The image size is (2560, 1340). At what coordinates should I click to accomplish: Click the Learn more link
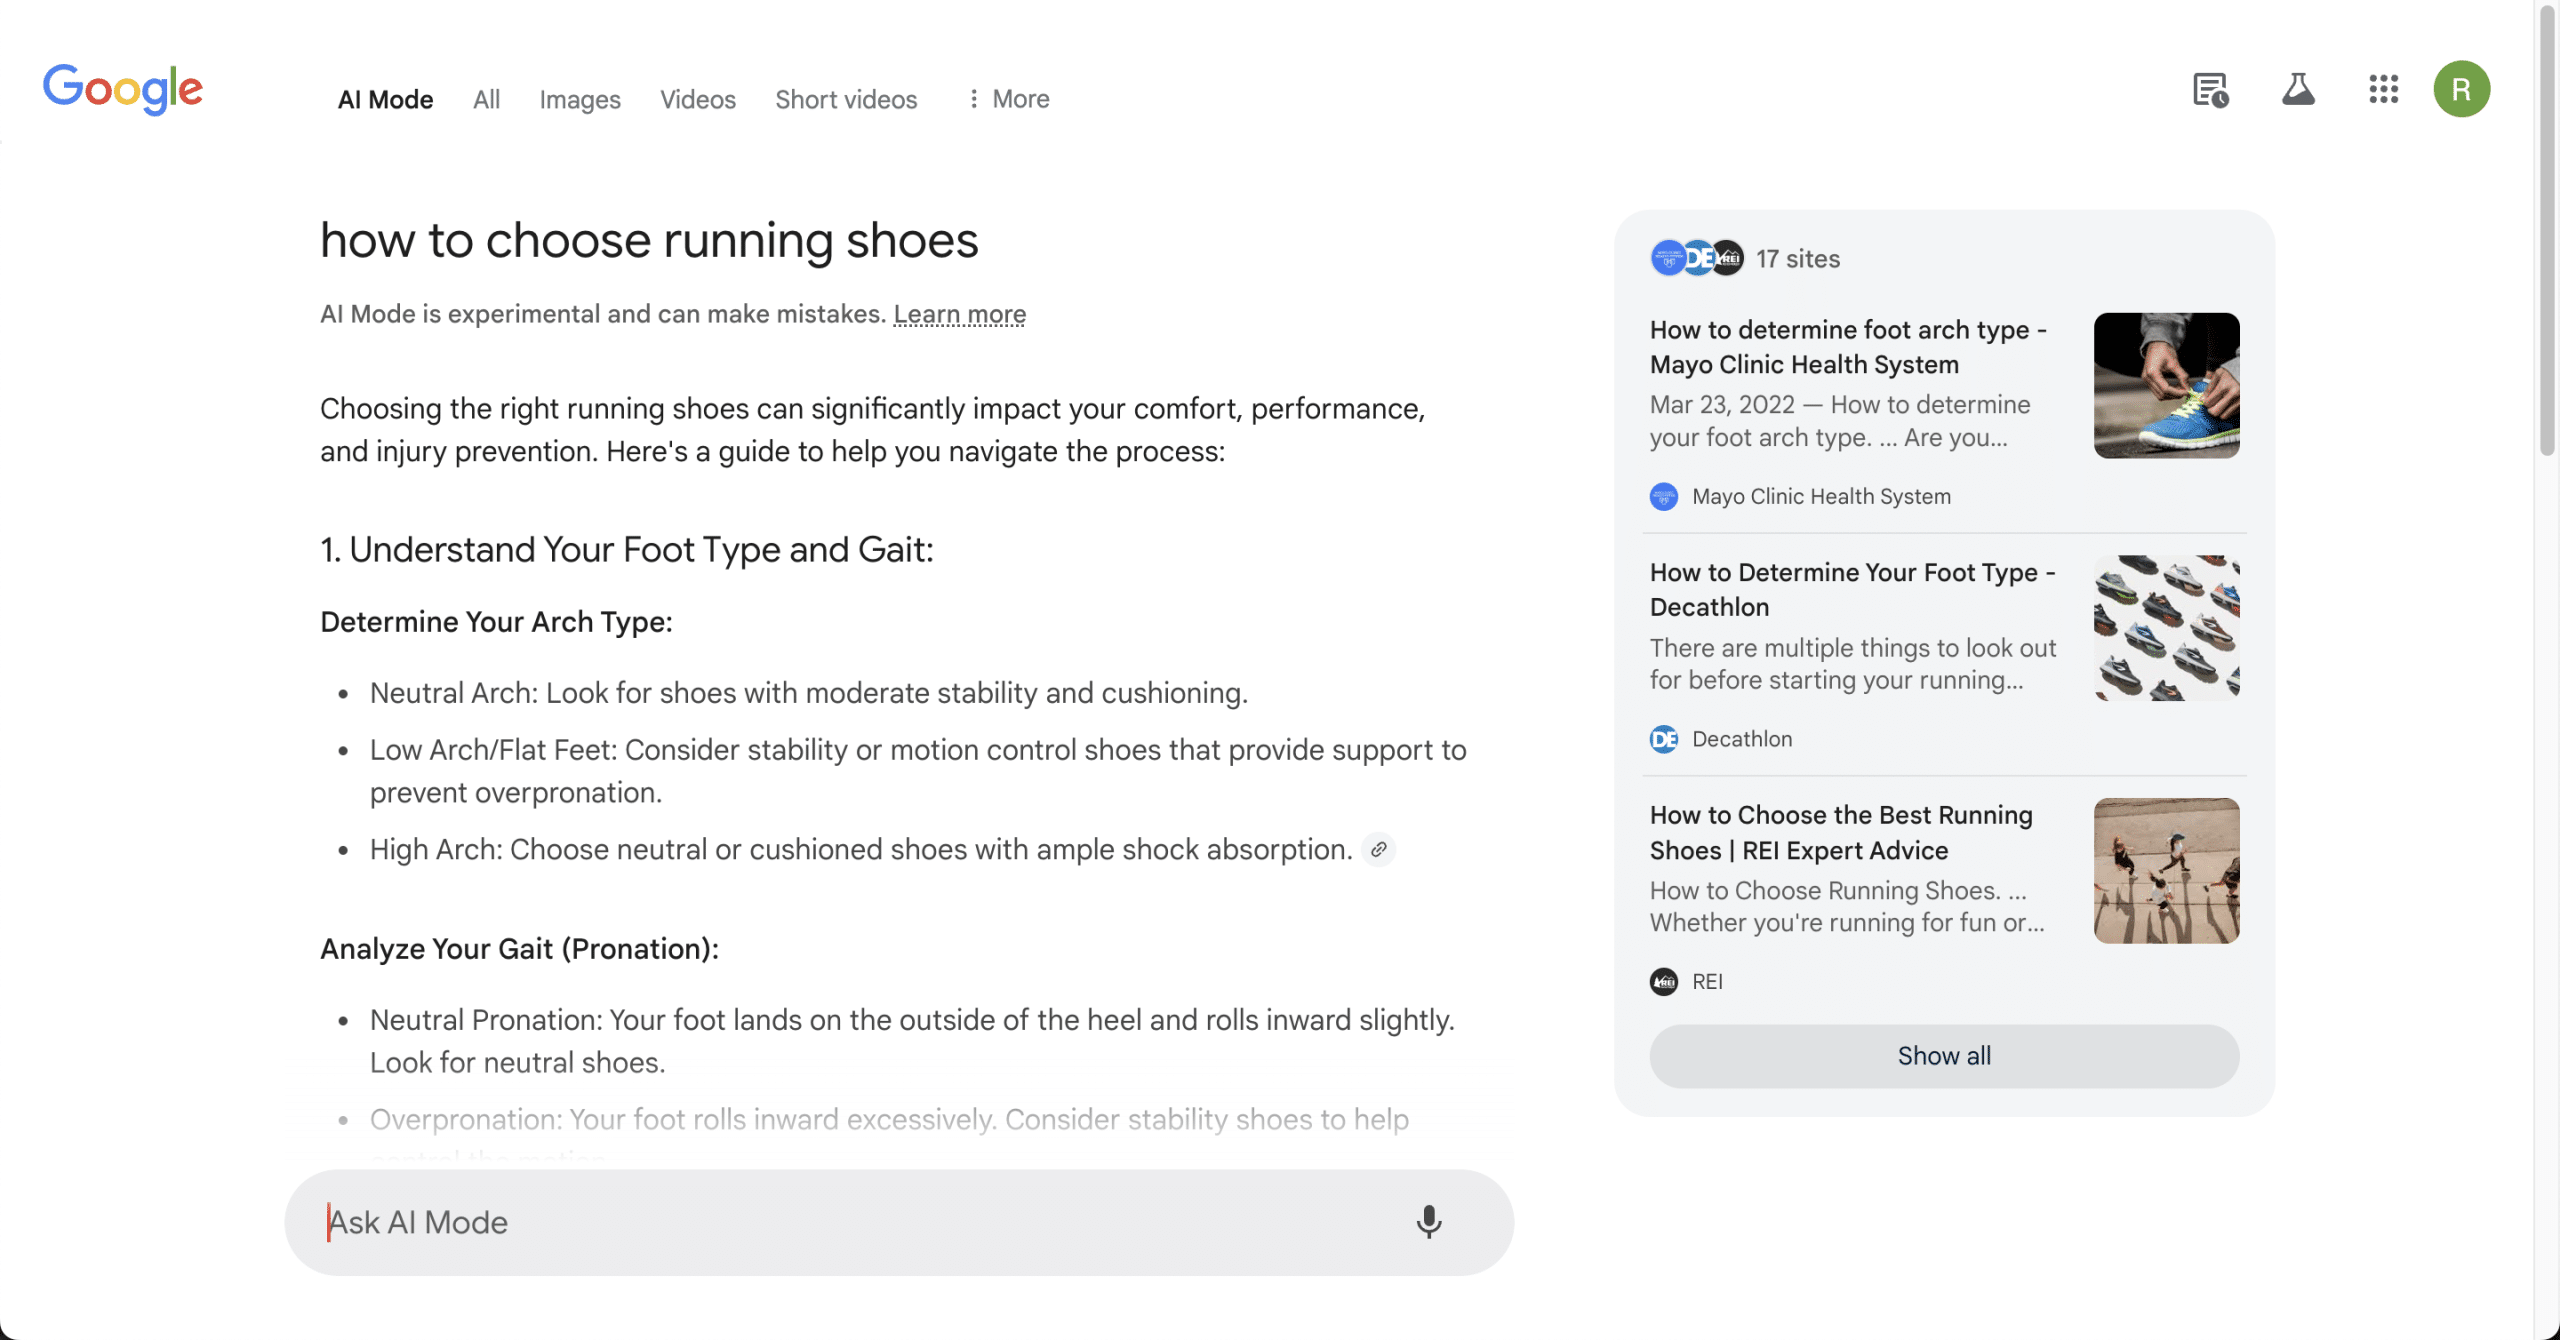pyautogui.click(x=959, y=314)
